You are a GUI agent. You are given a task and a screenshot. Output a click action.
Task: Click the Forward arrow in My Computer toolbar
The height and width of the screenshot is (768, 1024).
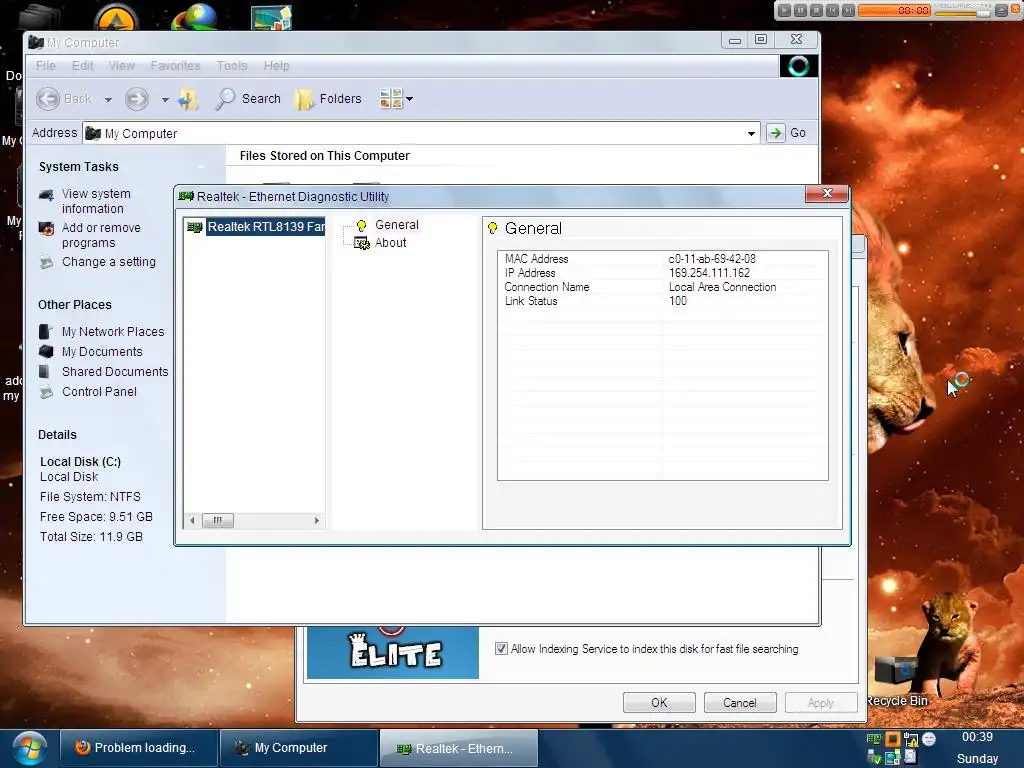point(136,99)
